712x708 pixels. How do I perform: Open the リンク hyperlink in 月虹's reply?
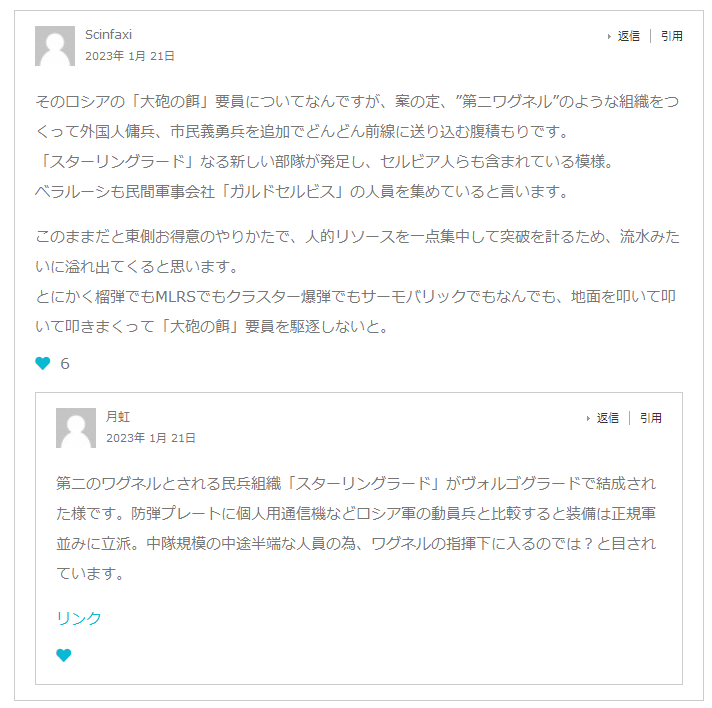tap(79, 618)
